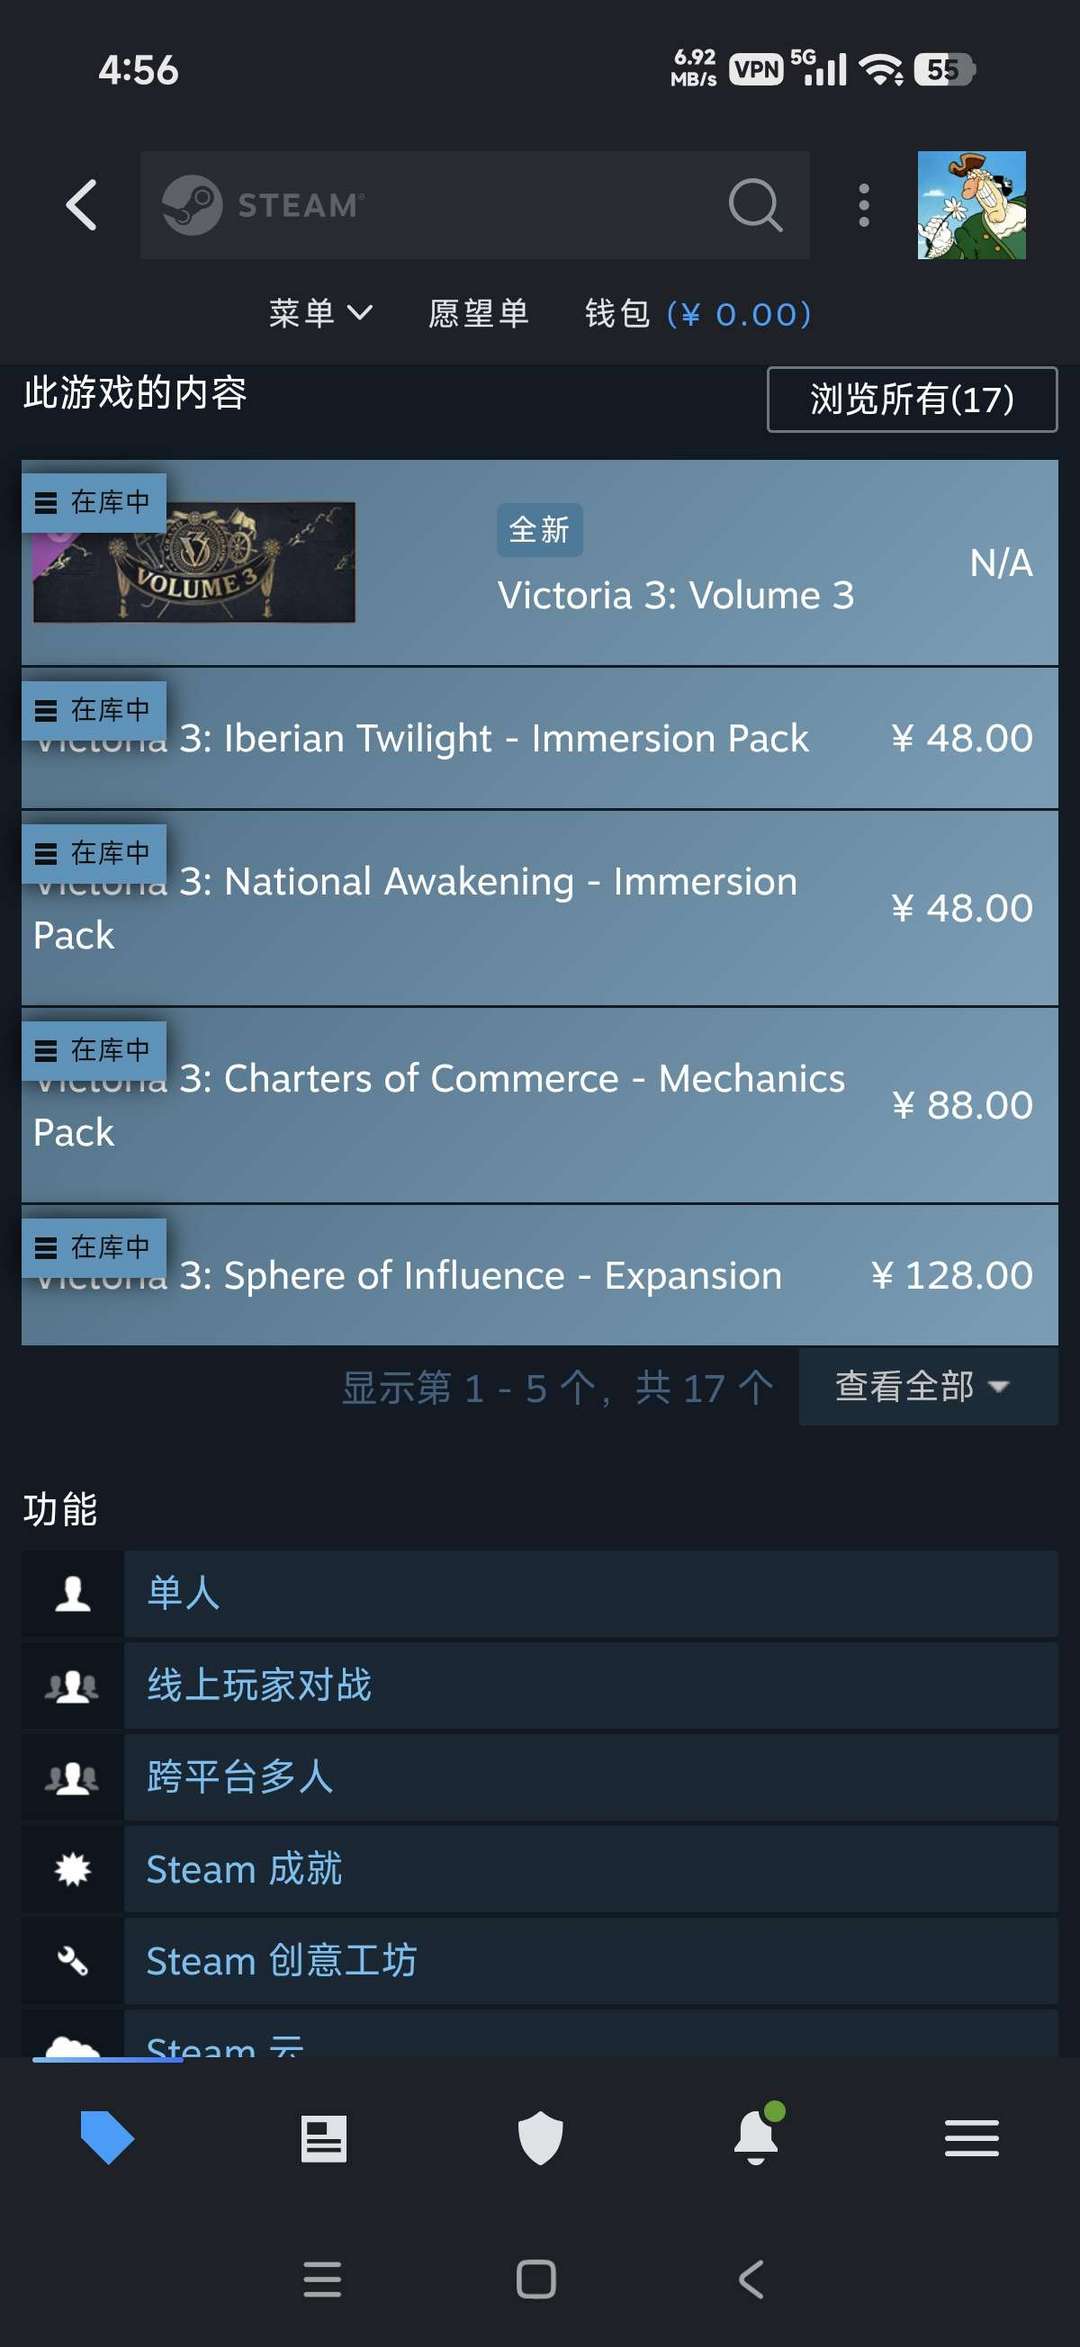
Task: Expand the 菜单 dropdown
Action: (x=320, y=314)
